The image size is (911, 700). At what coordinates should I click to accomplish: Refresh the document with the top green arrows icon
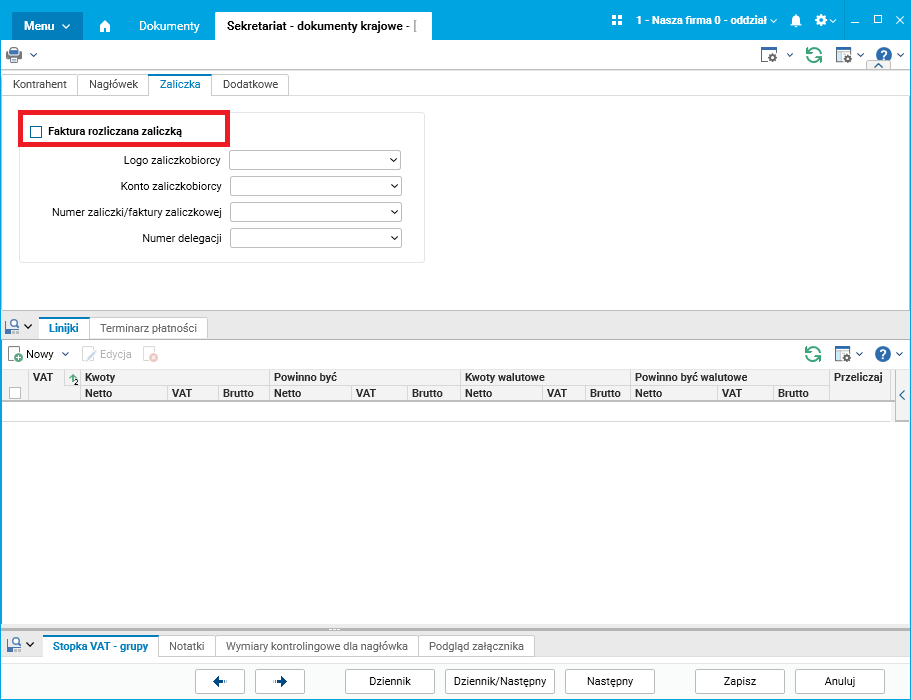814,55
